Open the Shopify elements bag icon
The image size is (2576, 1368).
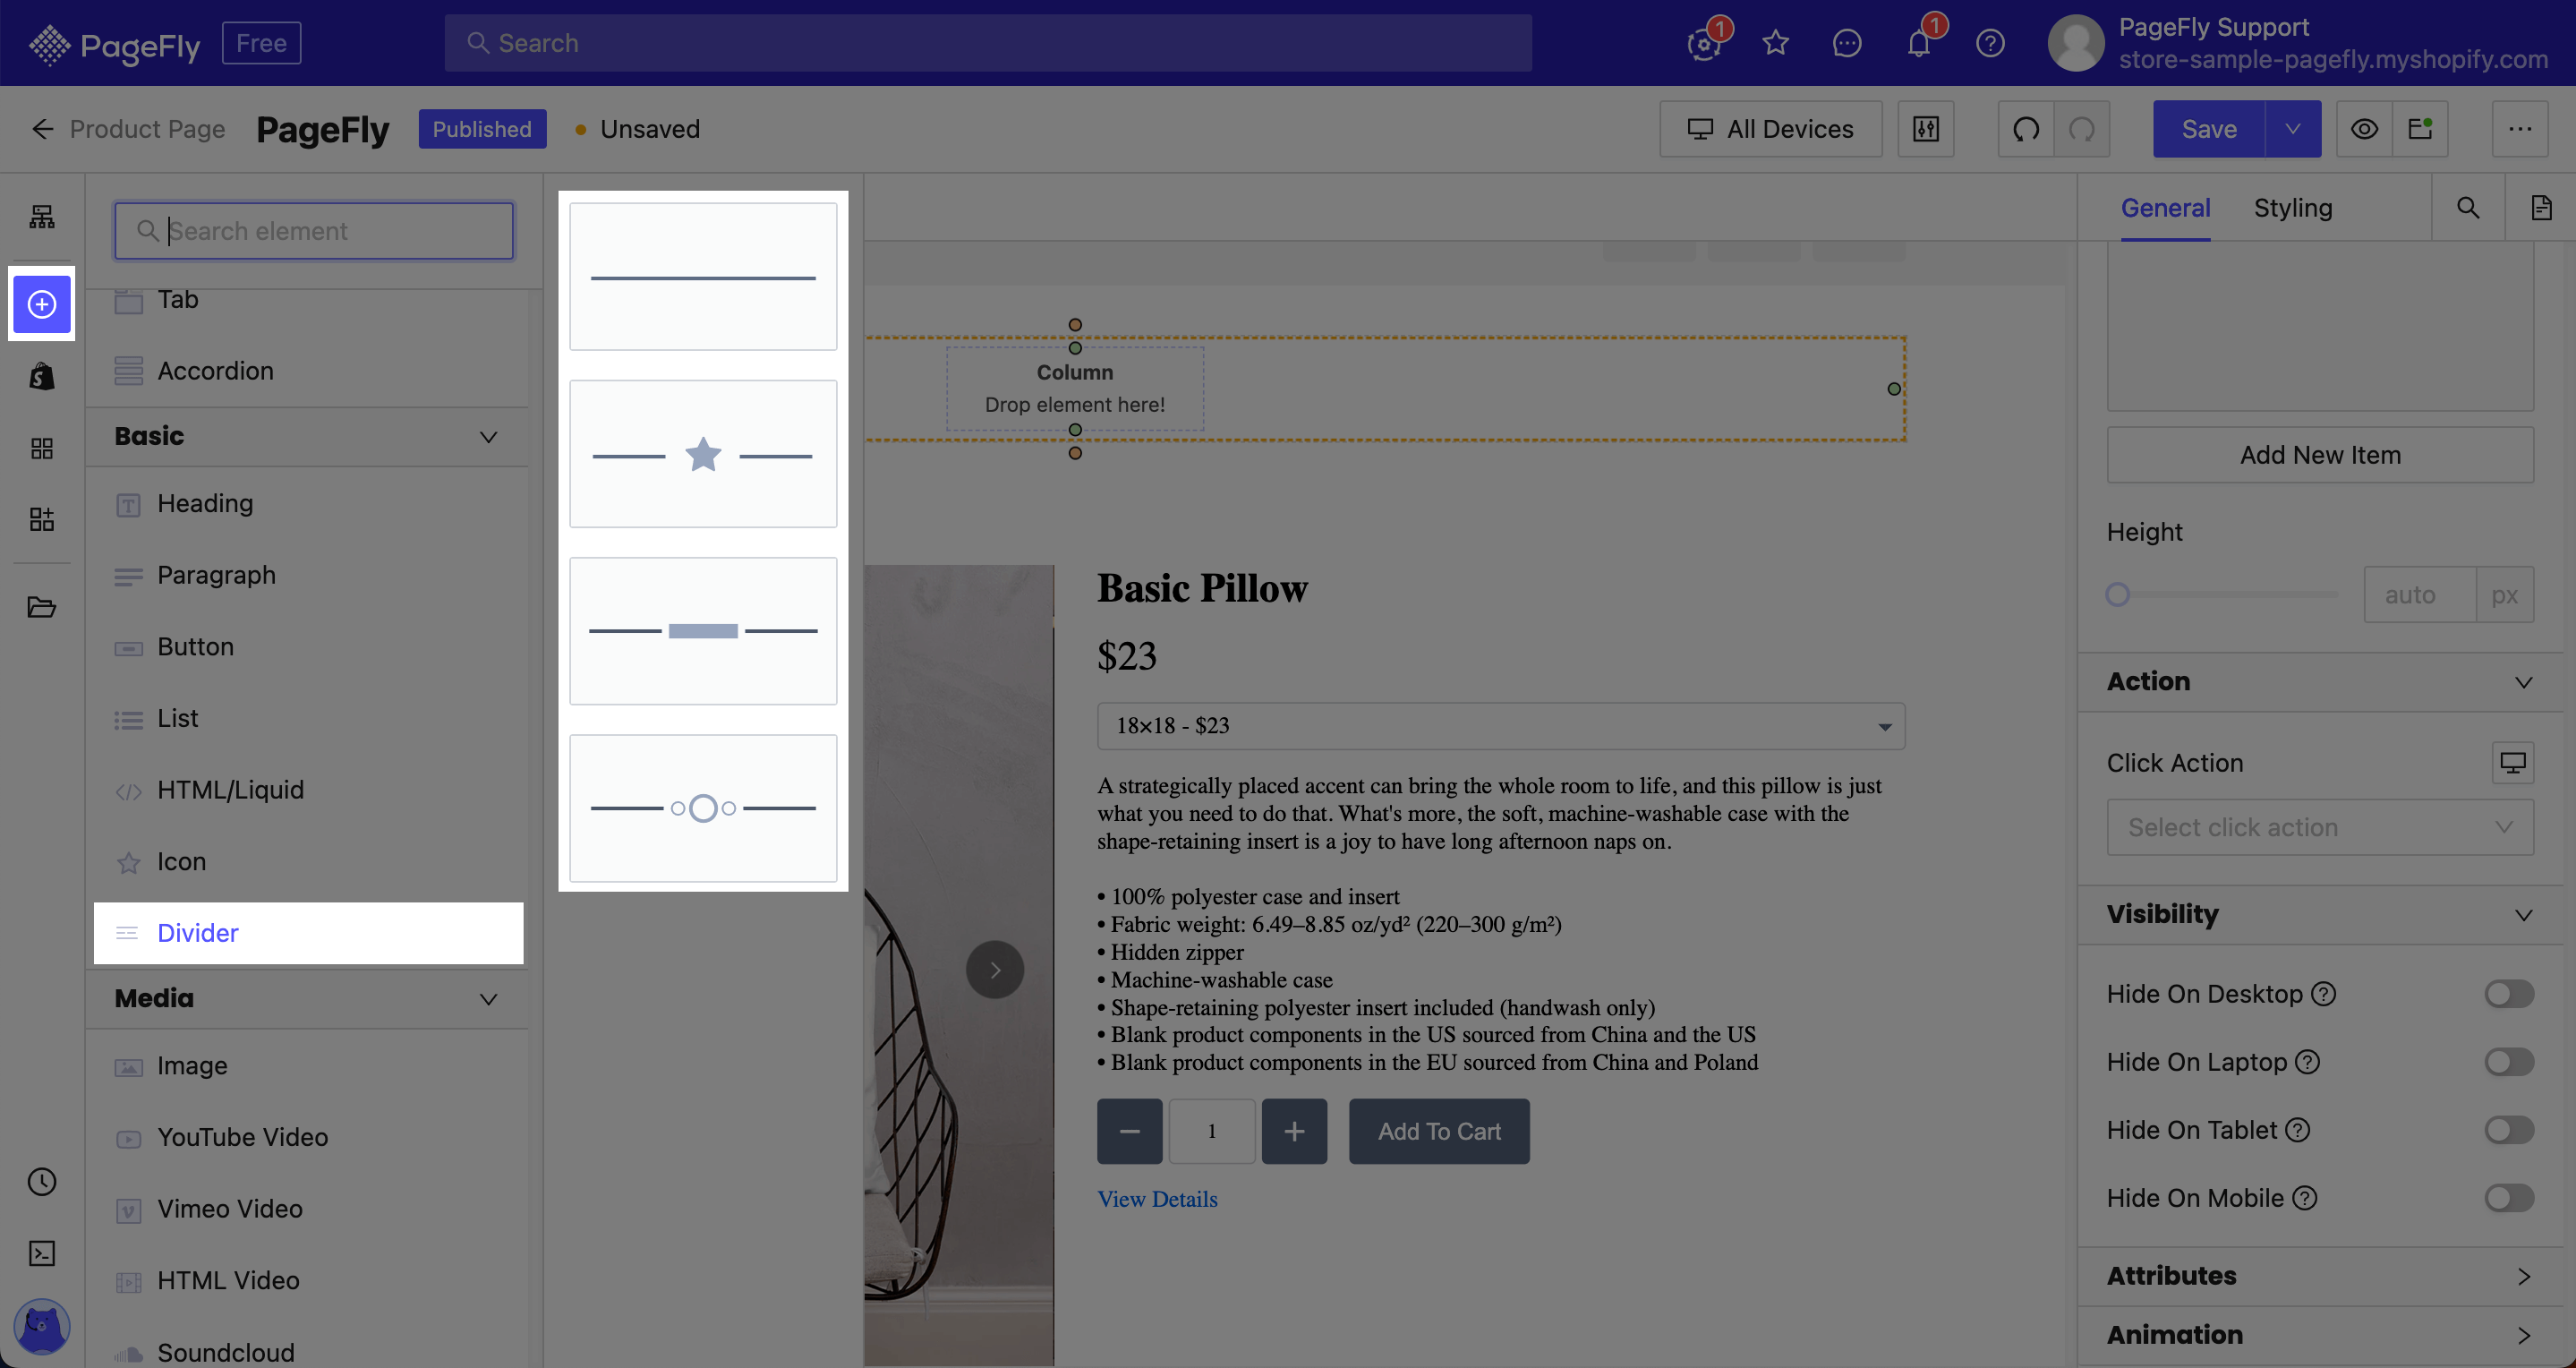pos(42,376)
